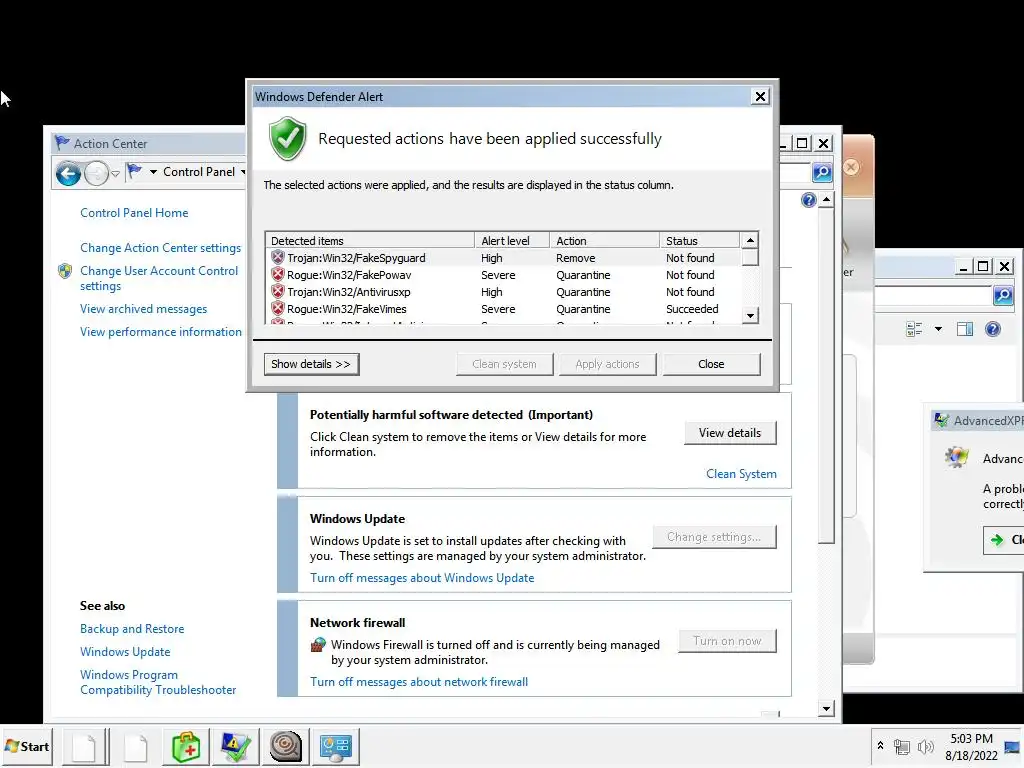Open View archived messages

coord(144,309)
